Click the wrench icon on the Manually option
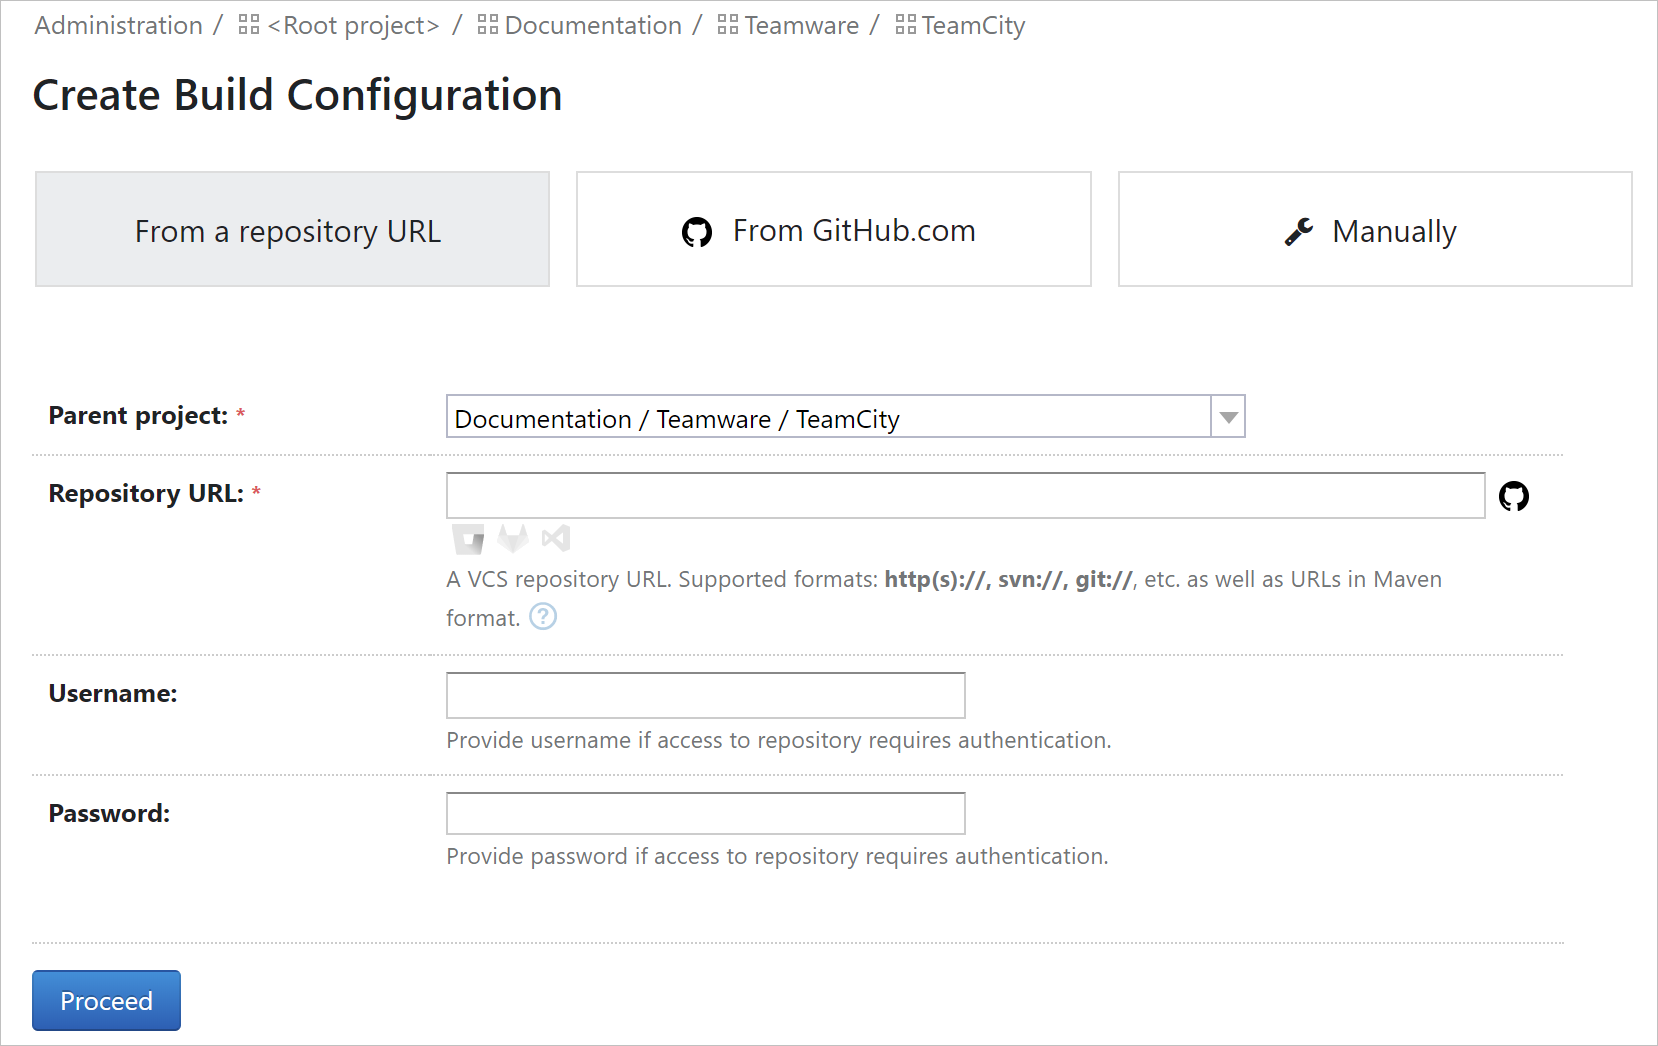Screen dimensions: 1658x1046 tap(1298, 230)
